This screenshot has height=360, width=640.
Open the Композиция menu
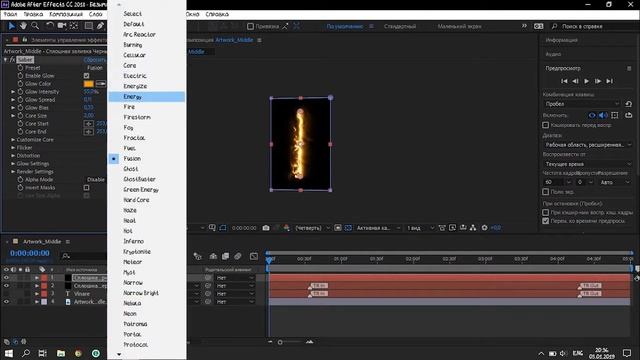pos(66,14)
